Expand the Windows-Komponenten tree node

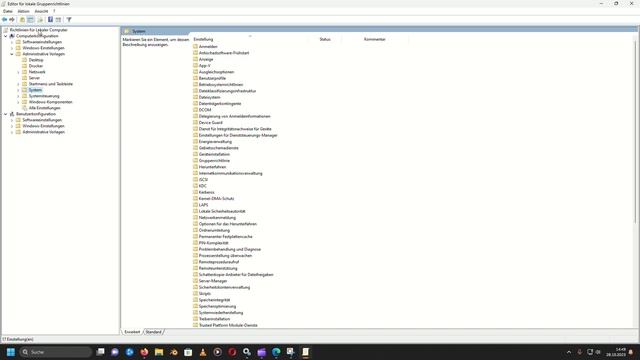(x=18, y=102)
